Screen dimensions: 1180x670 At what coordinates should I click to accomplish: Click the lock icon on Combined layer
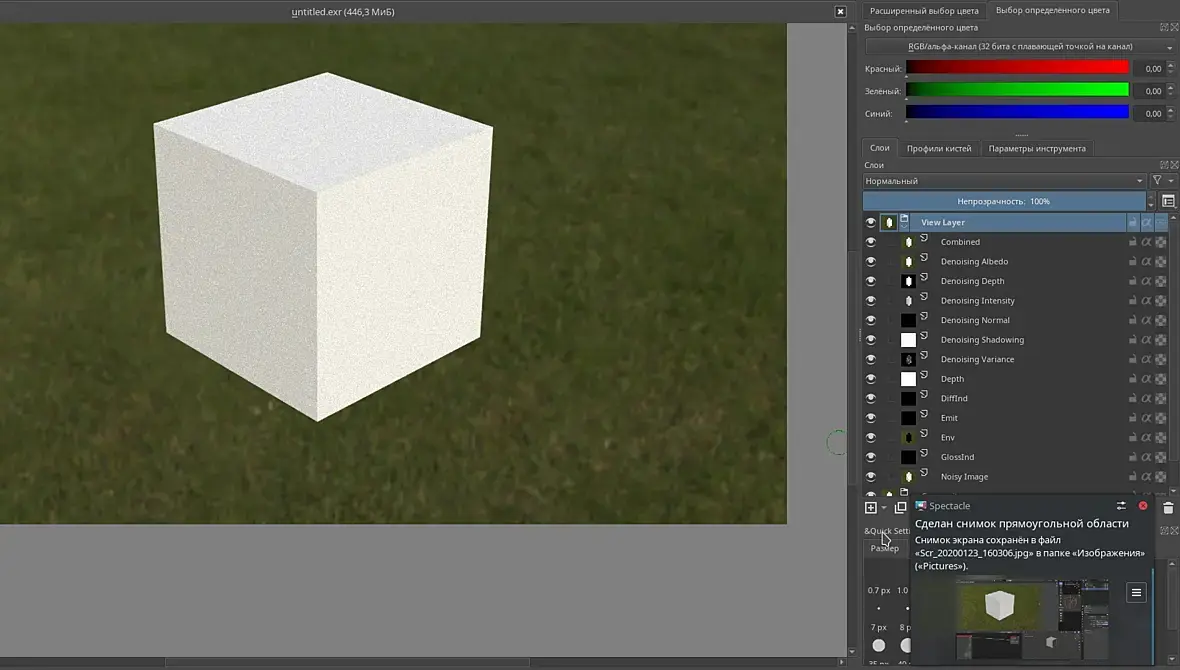(1133, 242)
